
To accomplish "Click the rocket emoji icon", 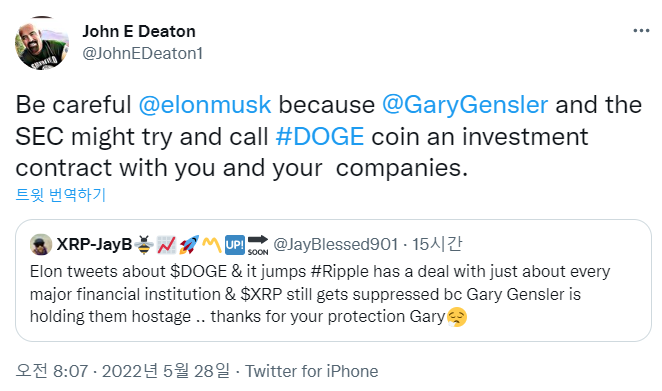I will (x=189, y=245).
